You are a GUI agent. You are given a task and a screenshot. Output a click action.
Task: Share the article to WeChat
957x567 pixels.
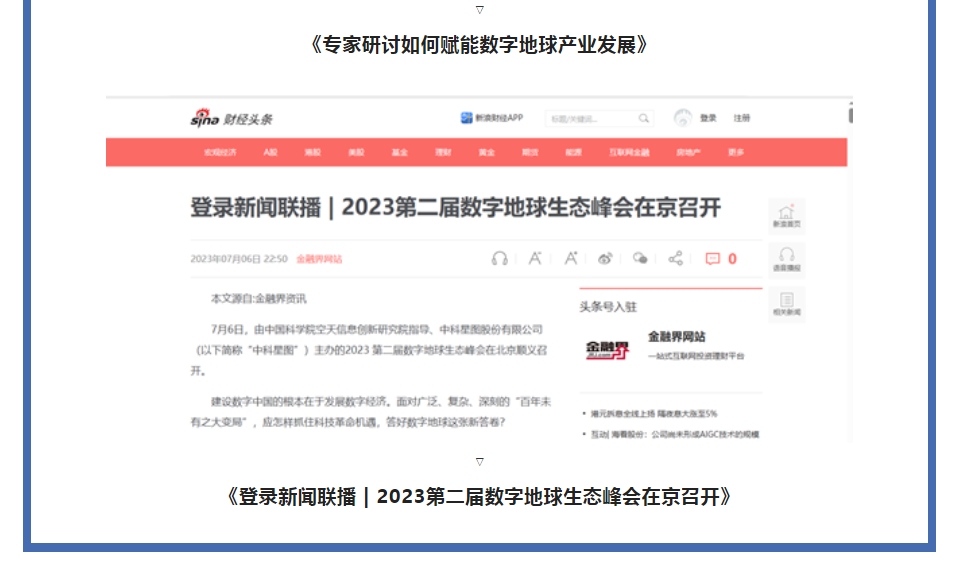(640, 258)
